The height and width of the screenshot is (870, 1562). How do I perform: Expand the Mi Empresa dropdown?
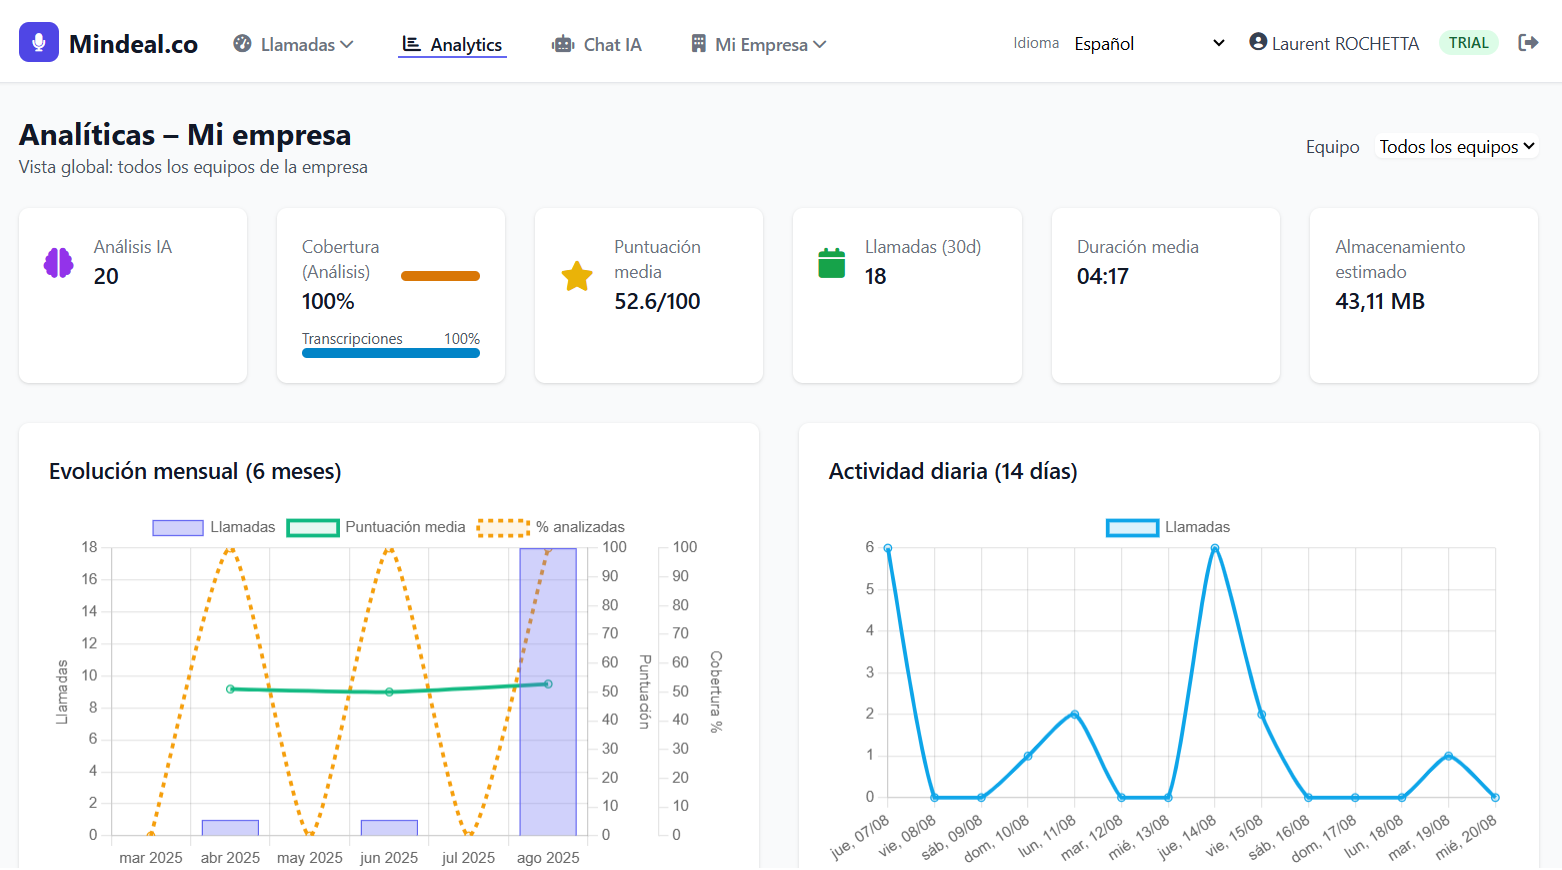pos(759,43)
